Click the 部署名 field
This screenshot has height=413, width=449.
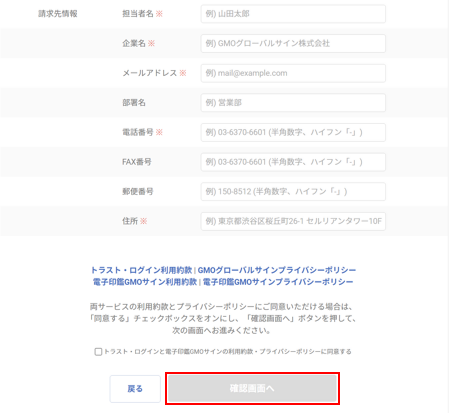click(x=293, y=103)
